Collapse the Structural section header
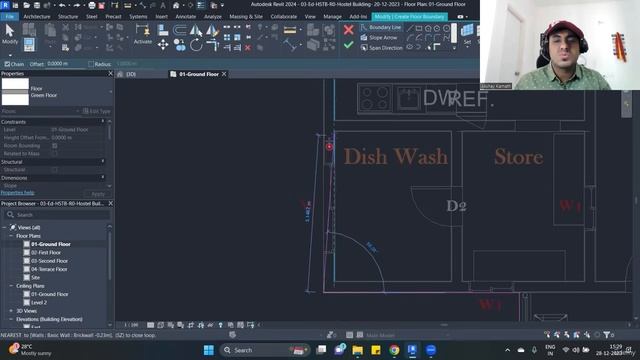Screen dimensions: 640x360 (102, 162)
